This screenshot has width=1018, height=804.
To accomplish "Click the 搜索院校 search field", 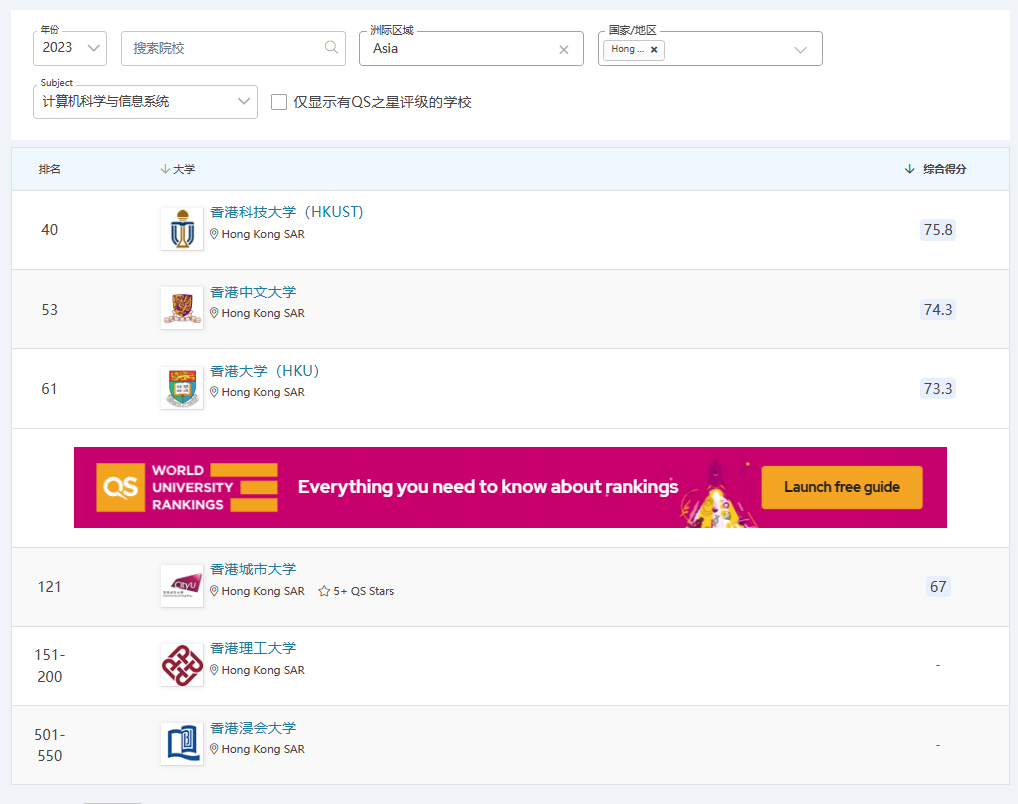I will [x=233, y=48].
